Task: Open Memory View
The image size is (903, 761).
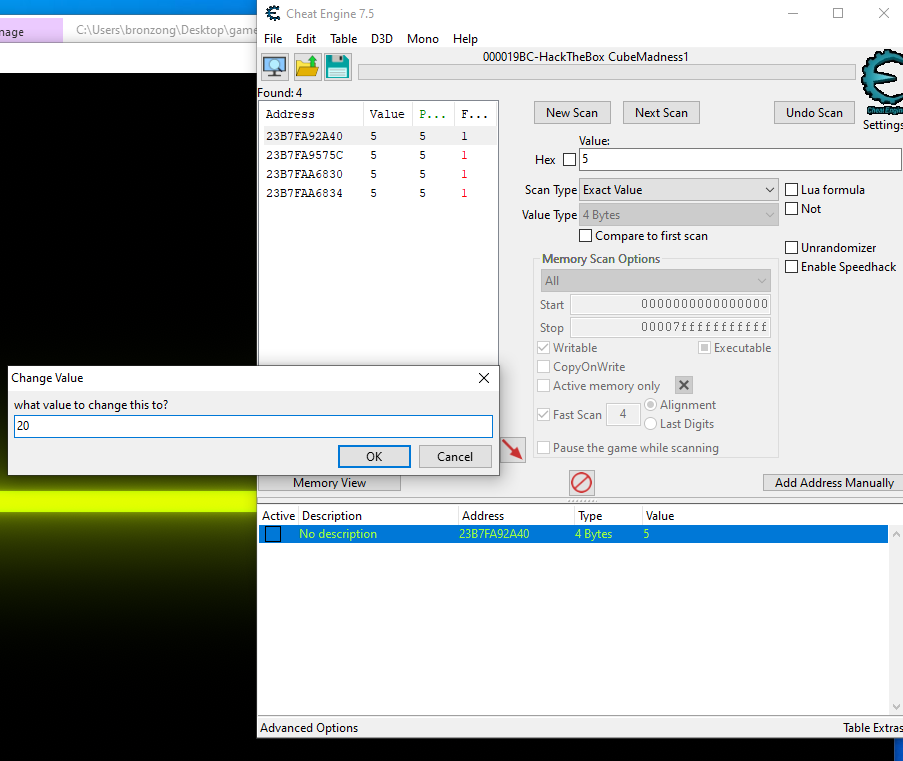Action: 329,483
